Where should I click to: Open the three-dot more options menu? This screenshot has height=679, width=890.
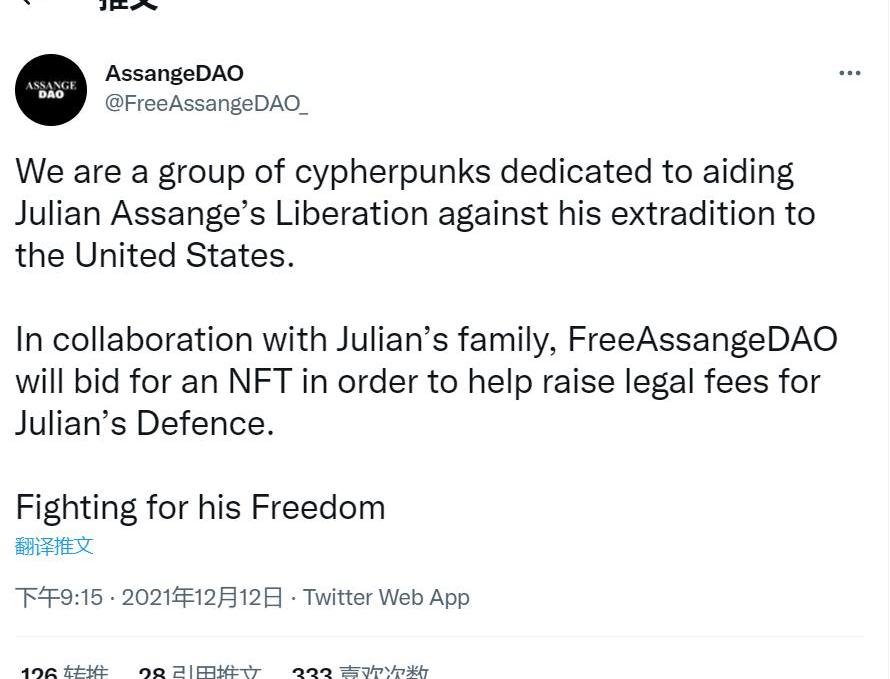point(850,73)
